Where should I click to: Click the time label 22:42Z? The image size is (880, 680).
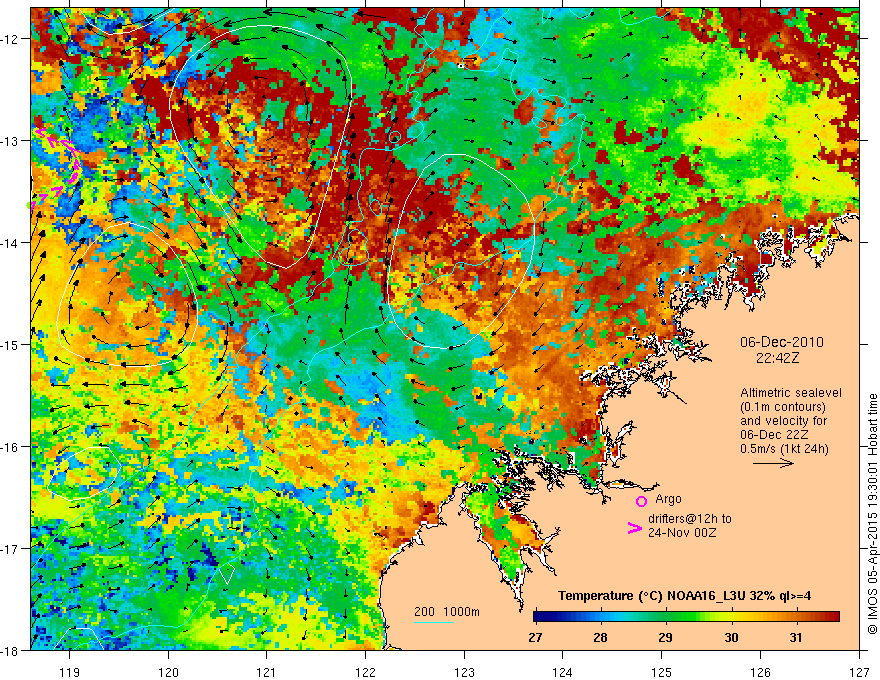[777, 358]
